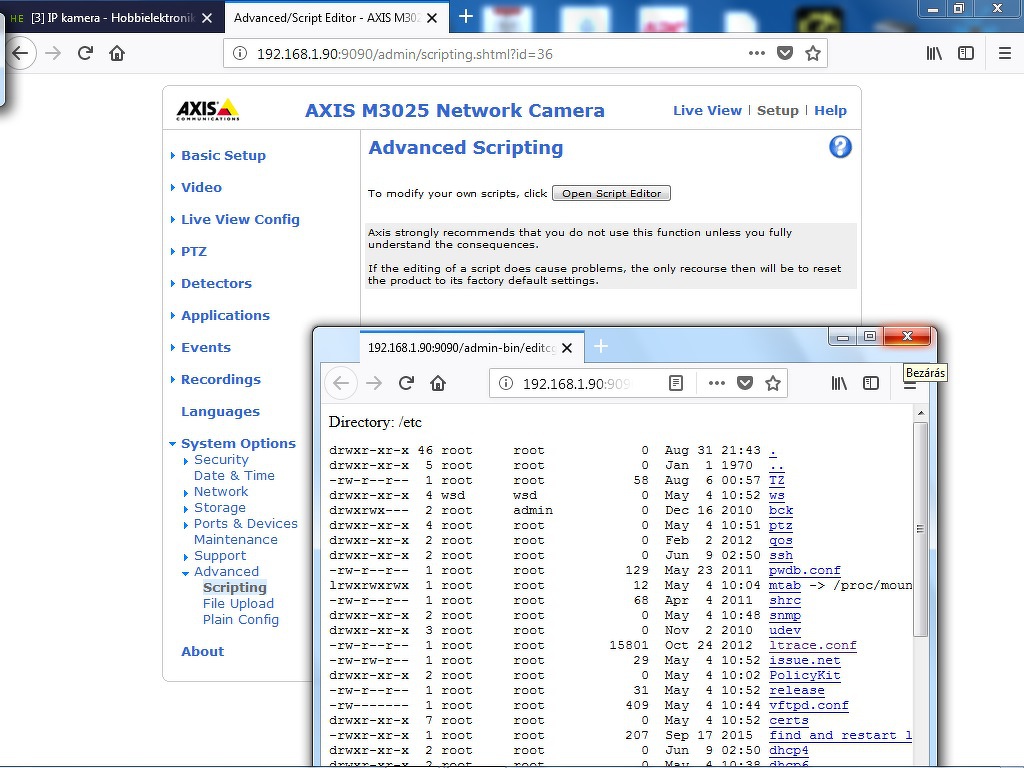This screenshot has height=768, width=1024.
Task: Open Network under System Options
Action: [x=221, y=492]
